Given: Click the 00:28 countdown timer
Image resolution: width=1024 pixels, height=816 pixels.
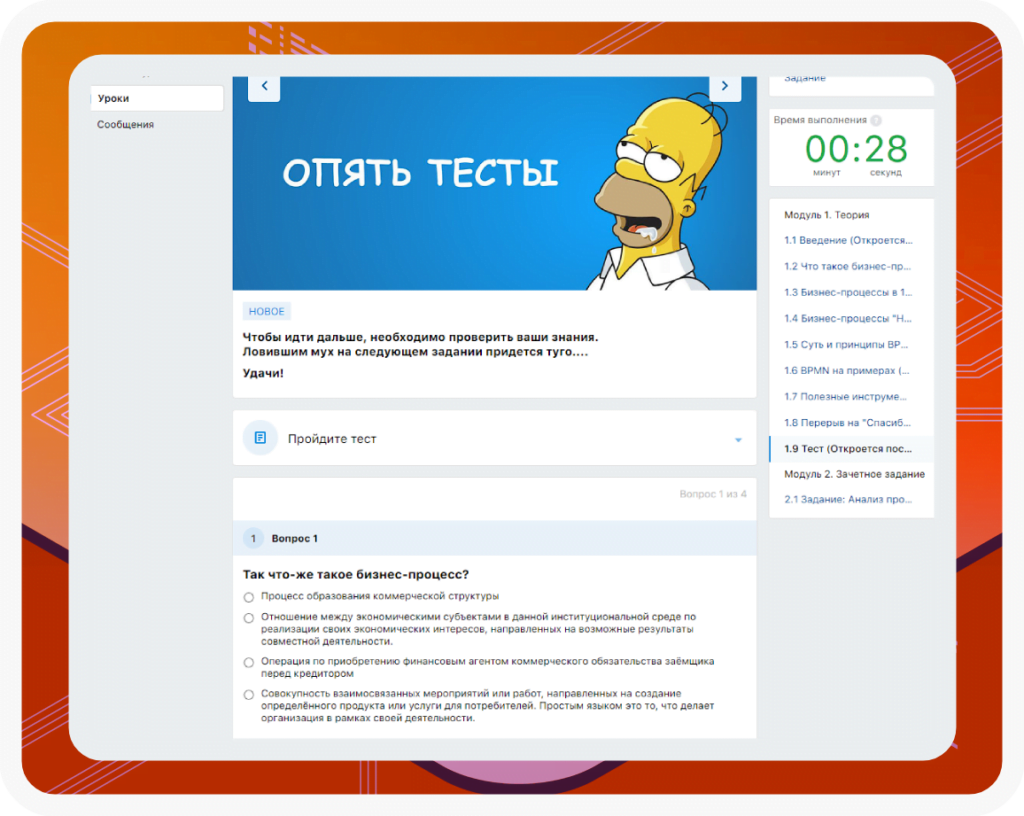Looking at the screenshot, I should (856, 149).
